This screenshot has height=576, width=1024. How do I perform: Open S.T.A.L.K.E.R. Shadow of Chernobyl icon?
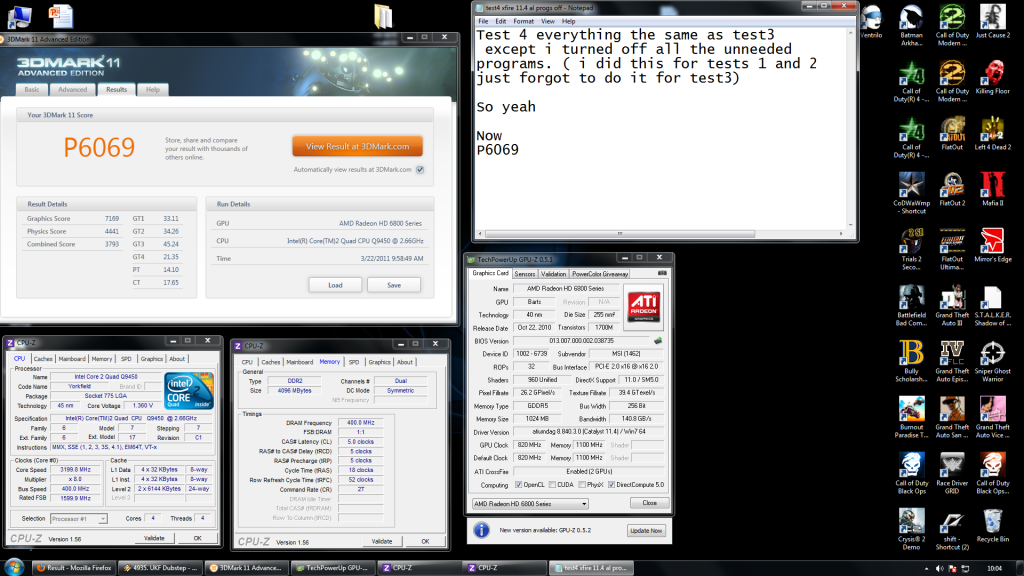[x=992, y=306]
